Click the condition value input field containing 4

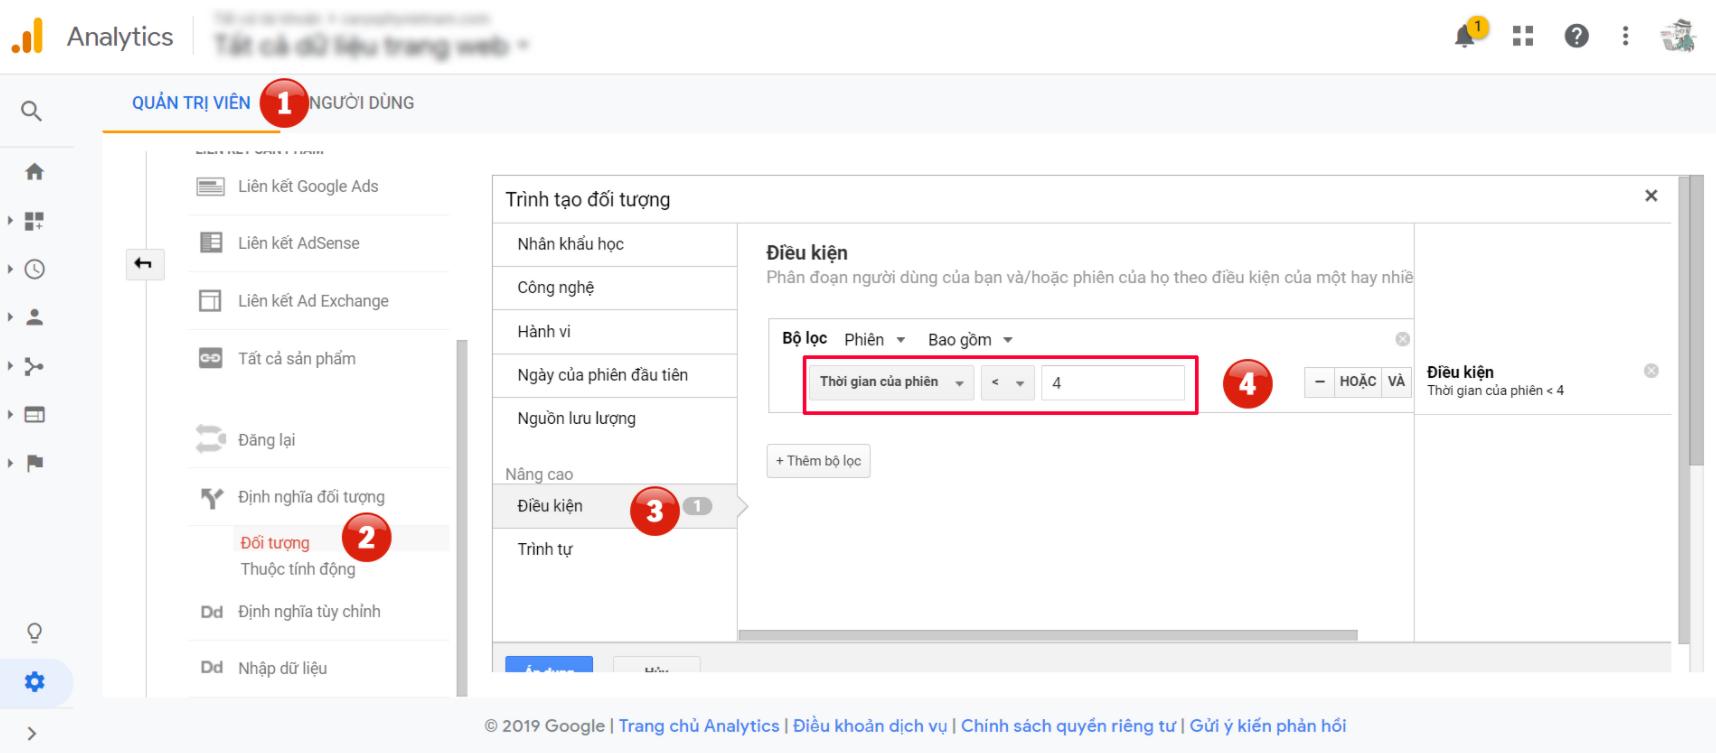point(1113,383)
